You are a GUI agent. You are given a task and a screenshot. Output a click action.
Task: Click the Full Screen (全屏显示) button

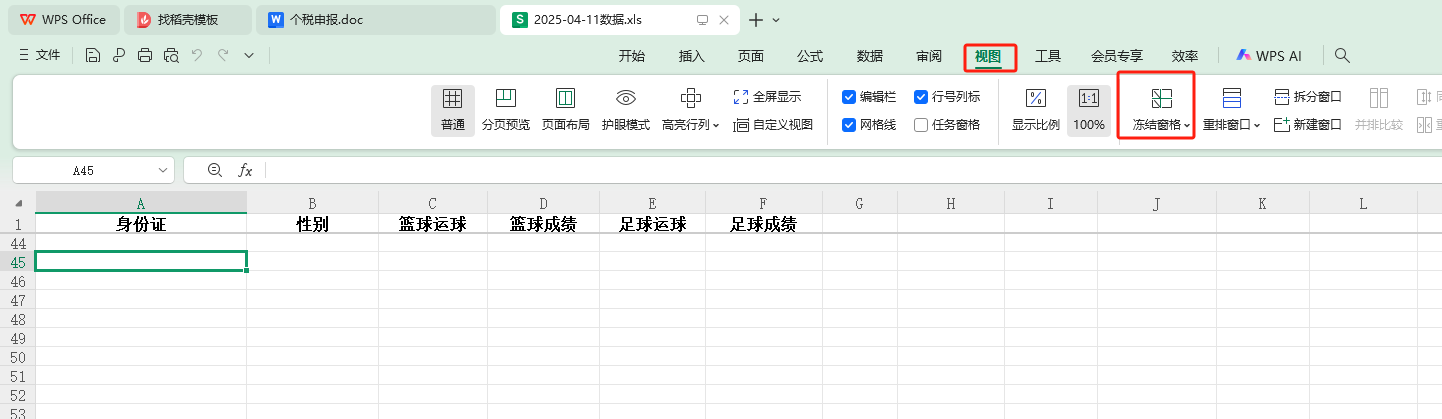[x=767, y=97]
